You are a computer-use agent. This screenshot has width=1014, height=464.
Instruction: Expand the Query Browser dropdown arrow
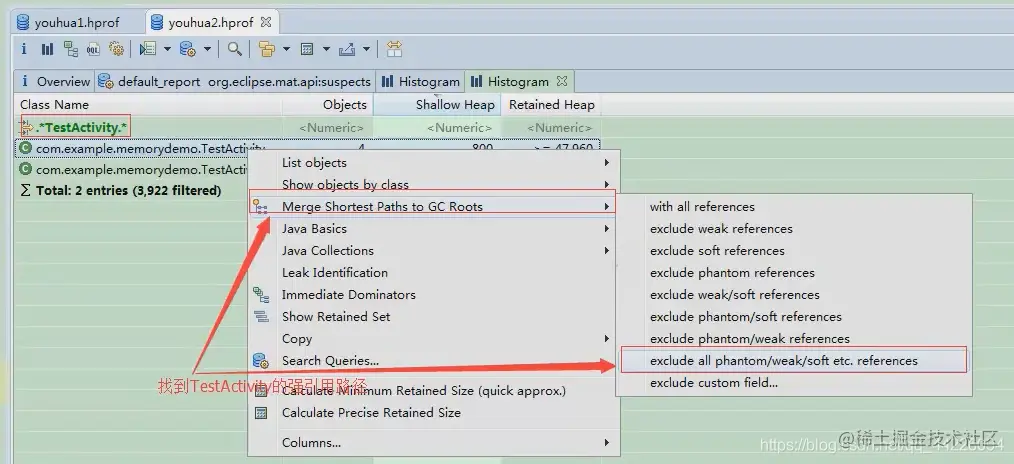(207, 48)
